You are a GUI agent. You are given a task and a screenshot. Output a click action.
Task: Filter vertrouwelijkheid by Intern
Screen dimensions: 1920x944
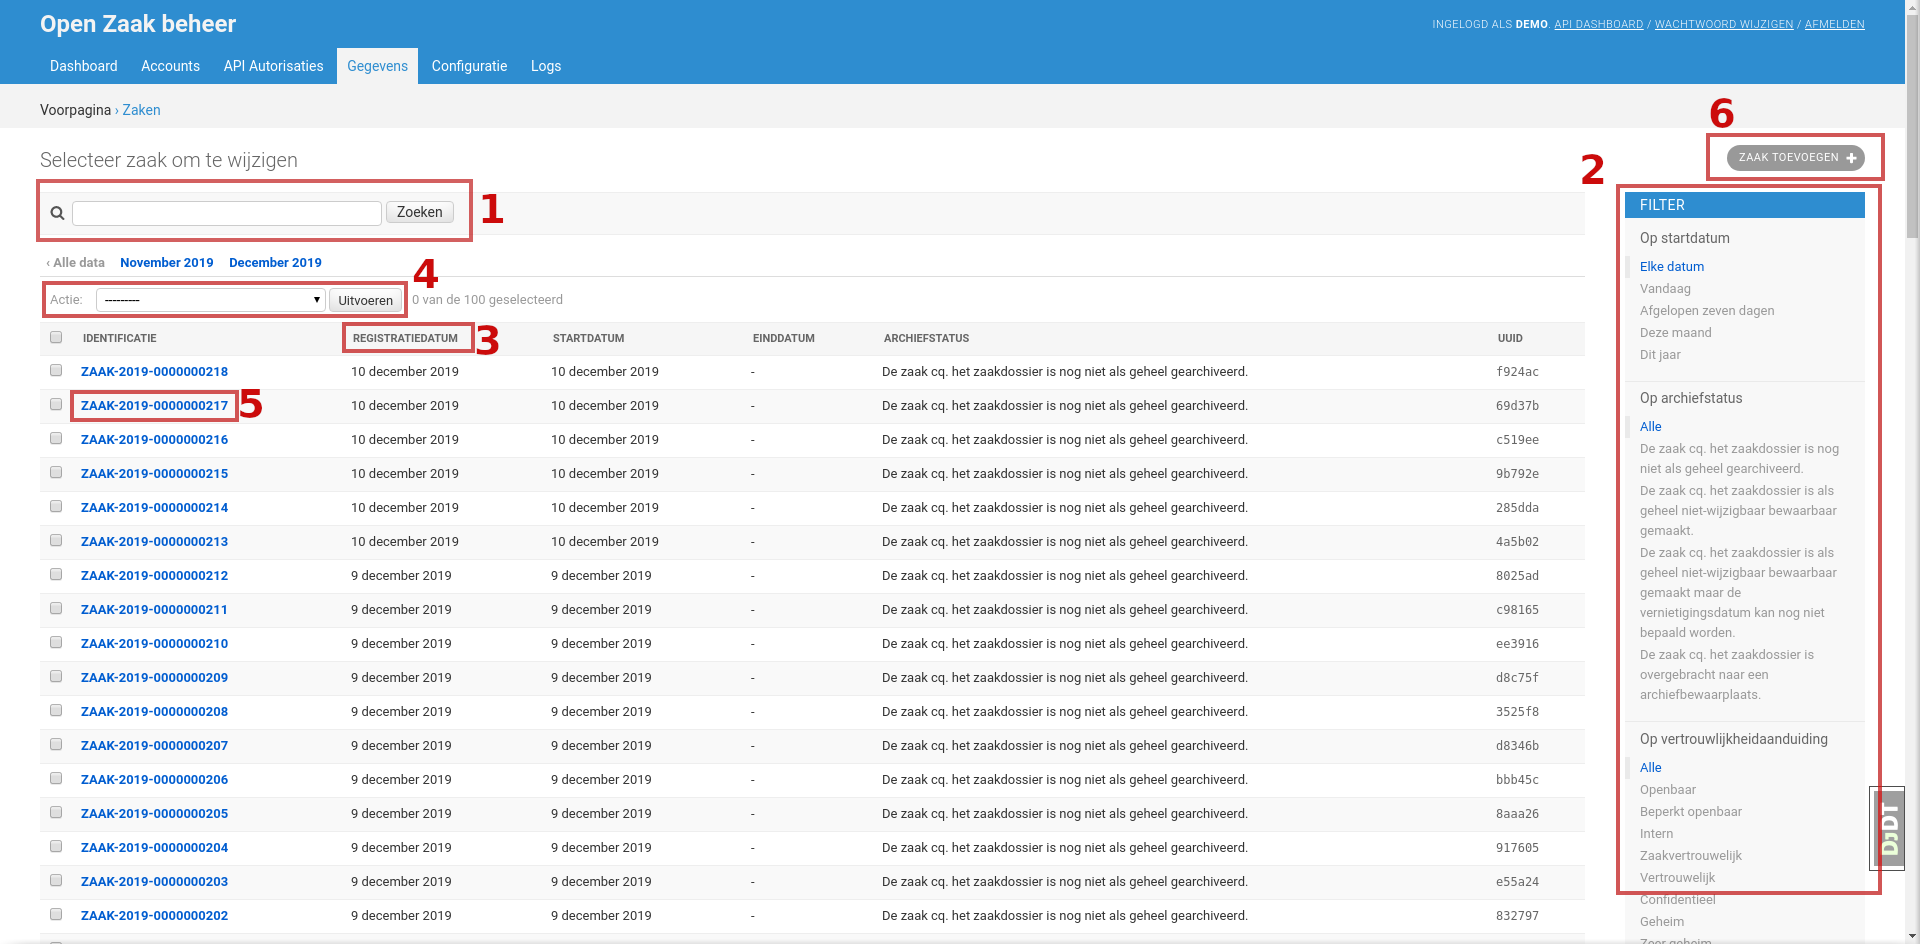point(1656,834)
